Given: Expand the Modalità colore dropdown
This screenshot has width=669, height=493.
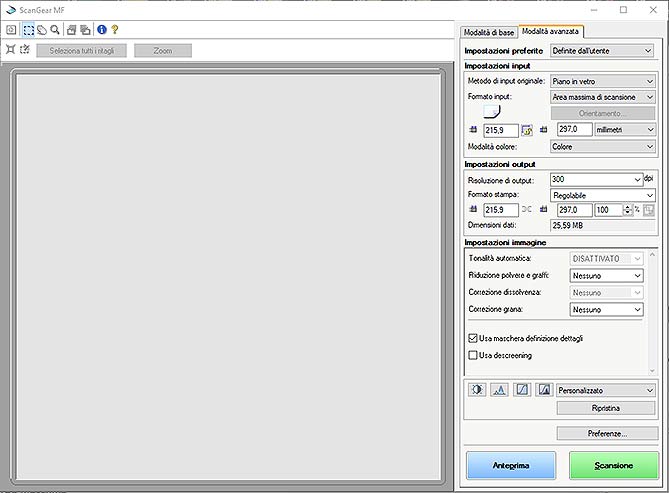Looking at the screenshot, I should [603, 146].
